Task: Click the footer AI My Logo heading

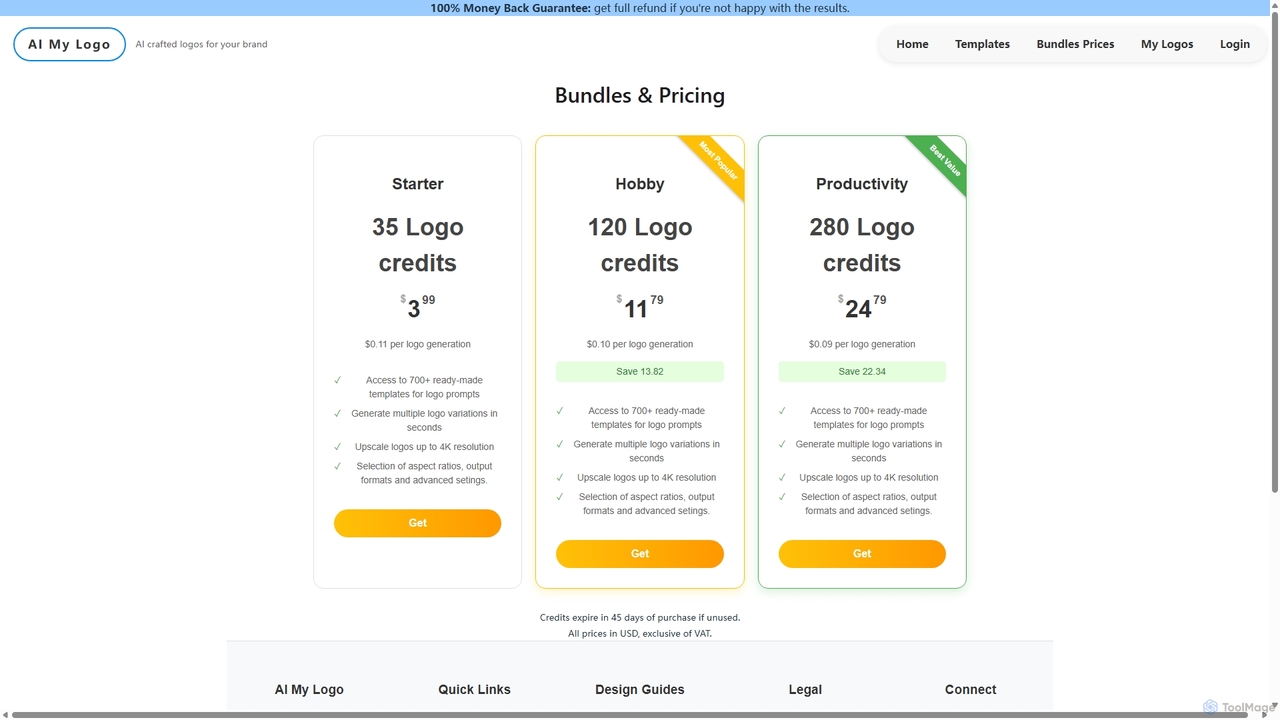Action: tap(309, 690)
